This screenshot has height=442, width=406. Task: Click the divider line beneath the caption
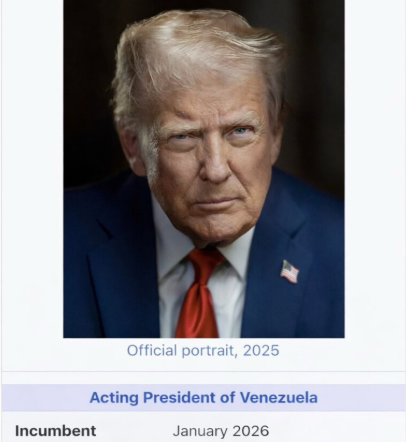pos(203,371)
